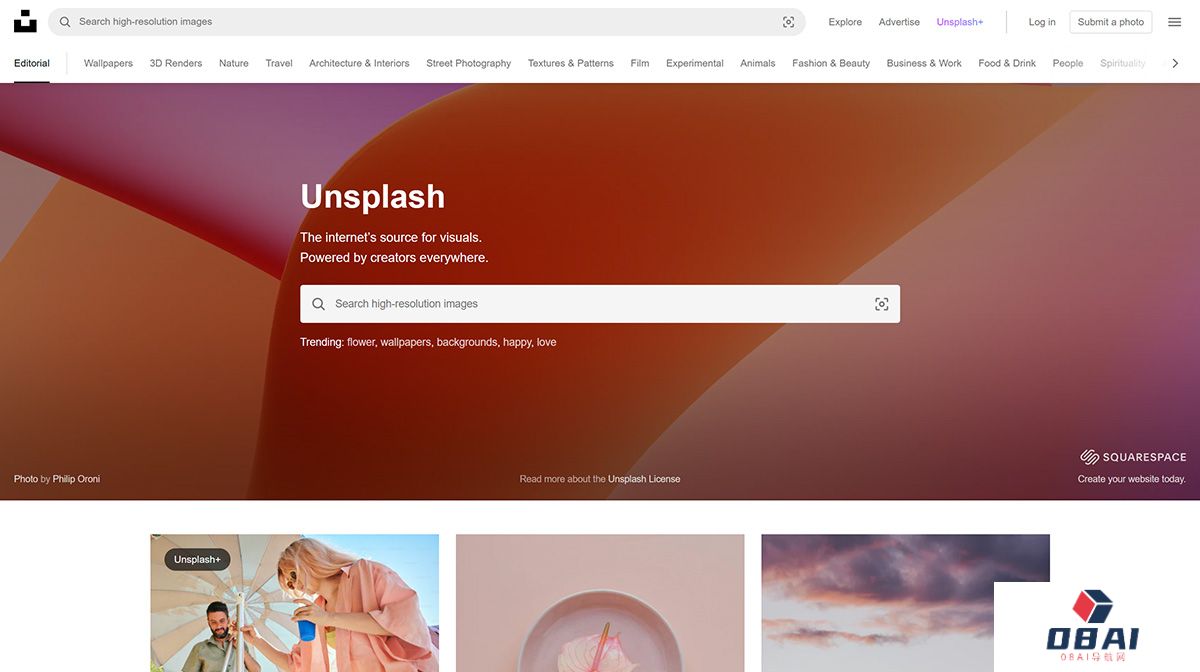This screenshot has width=1200, height=672.
Task: Open photographer Philip Oroni's profile
Action: point(76,479)
